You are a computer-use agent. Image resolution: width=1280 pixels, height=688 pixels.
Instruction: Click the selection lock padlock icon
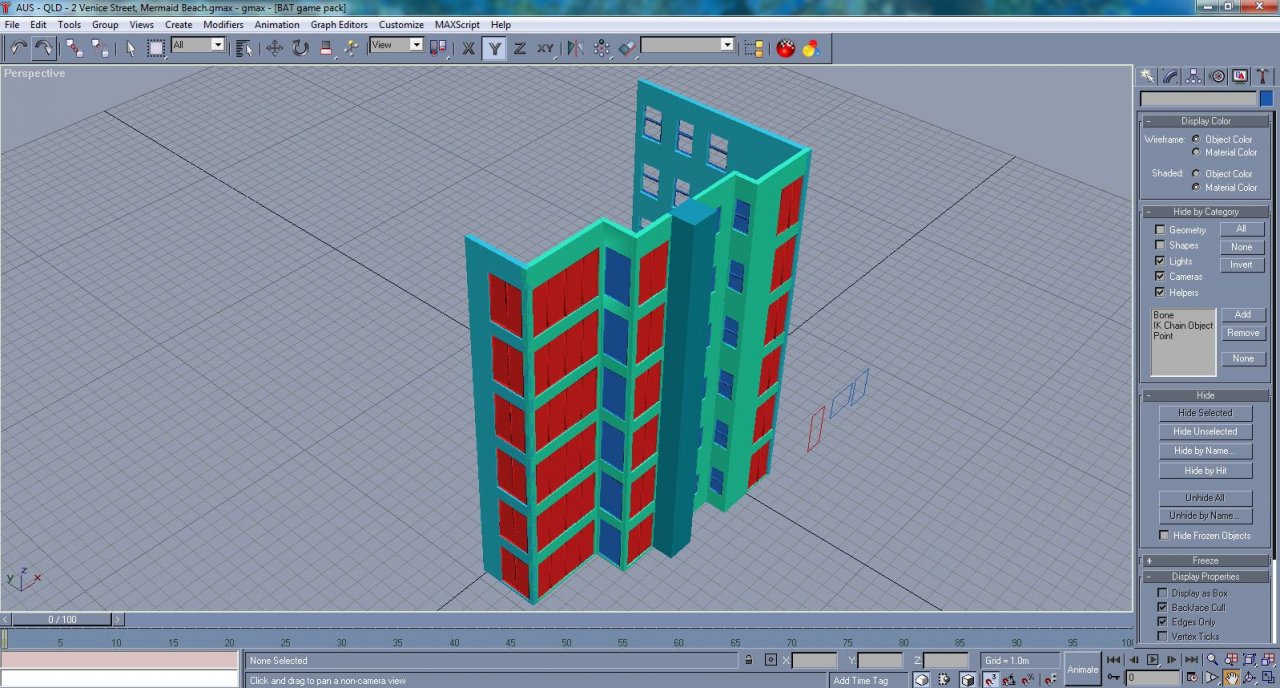pyautogui.click(x=748, y=660)
